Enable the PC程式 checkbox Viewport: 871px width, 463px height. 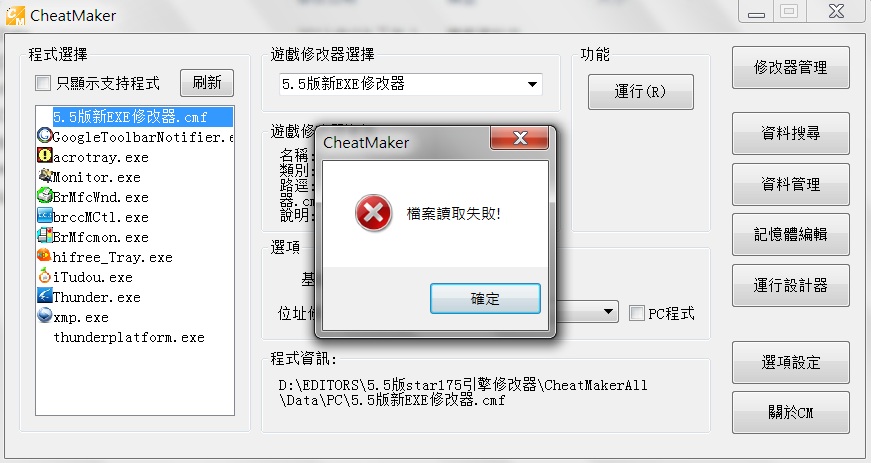[637, 313]
